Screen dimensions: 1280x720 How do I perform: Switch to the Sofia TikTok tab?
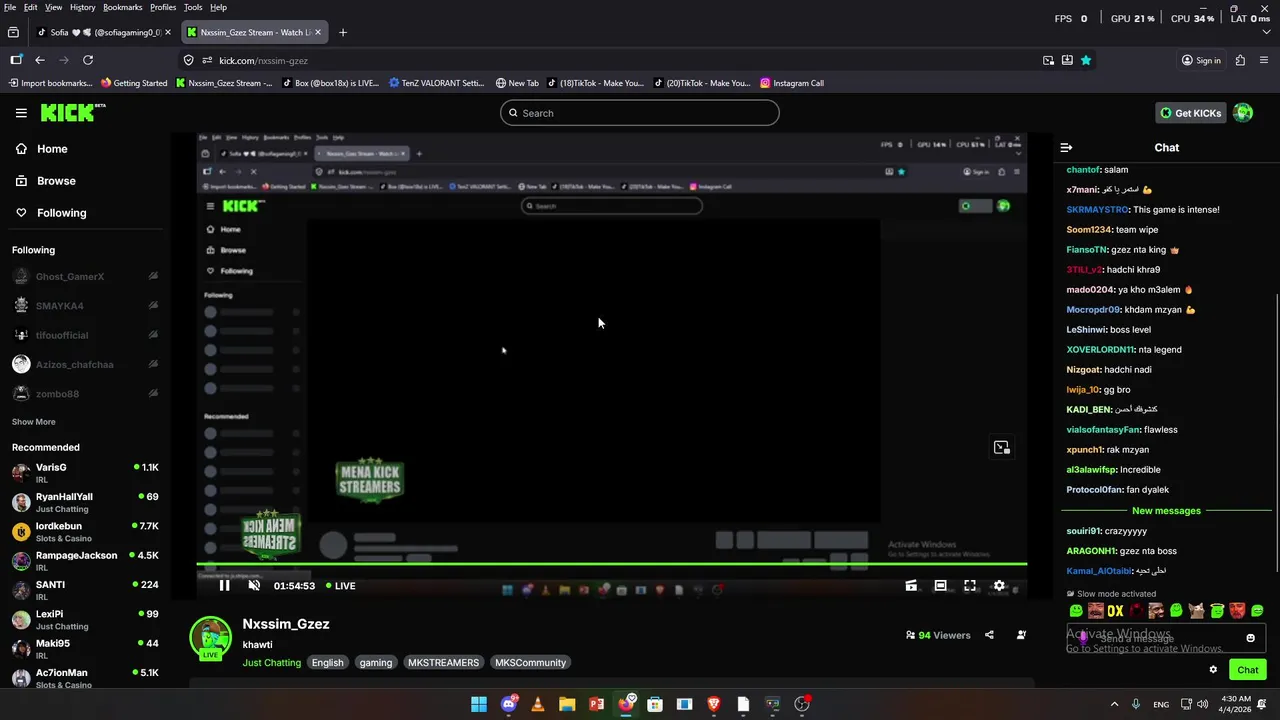click(x=103, y=32)
